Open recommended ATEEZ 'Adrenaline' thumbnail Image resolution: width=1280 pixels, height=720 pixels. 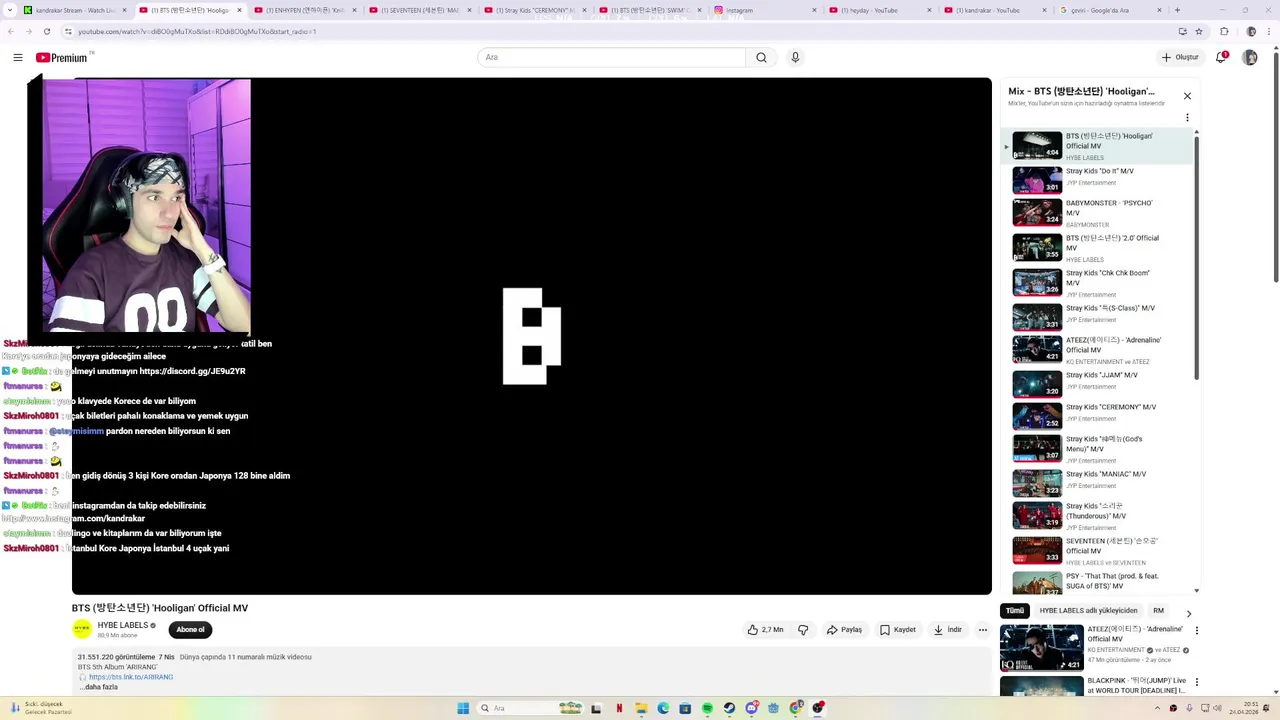coord(1042,648)
